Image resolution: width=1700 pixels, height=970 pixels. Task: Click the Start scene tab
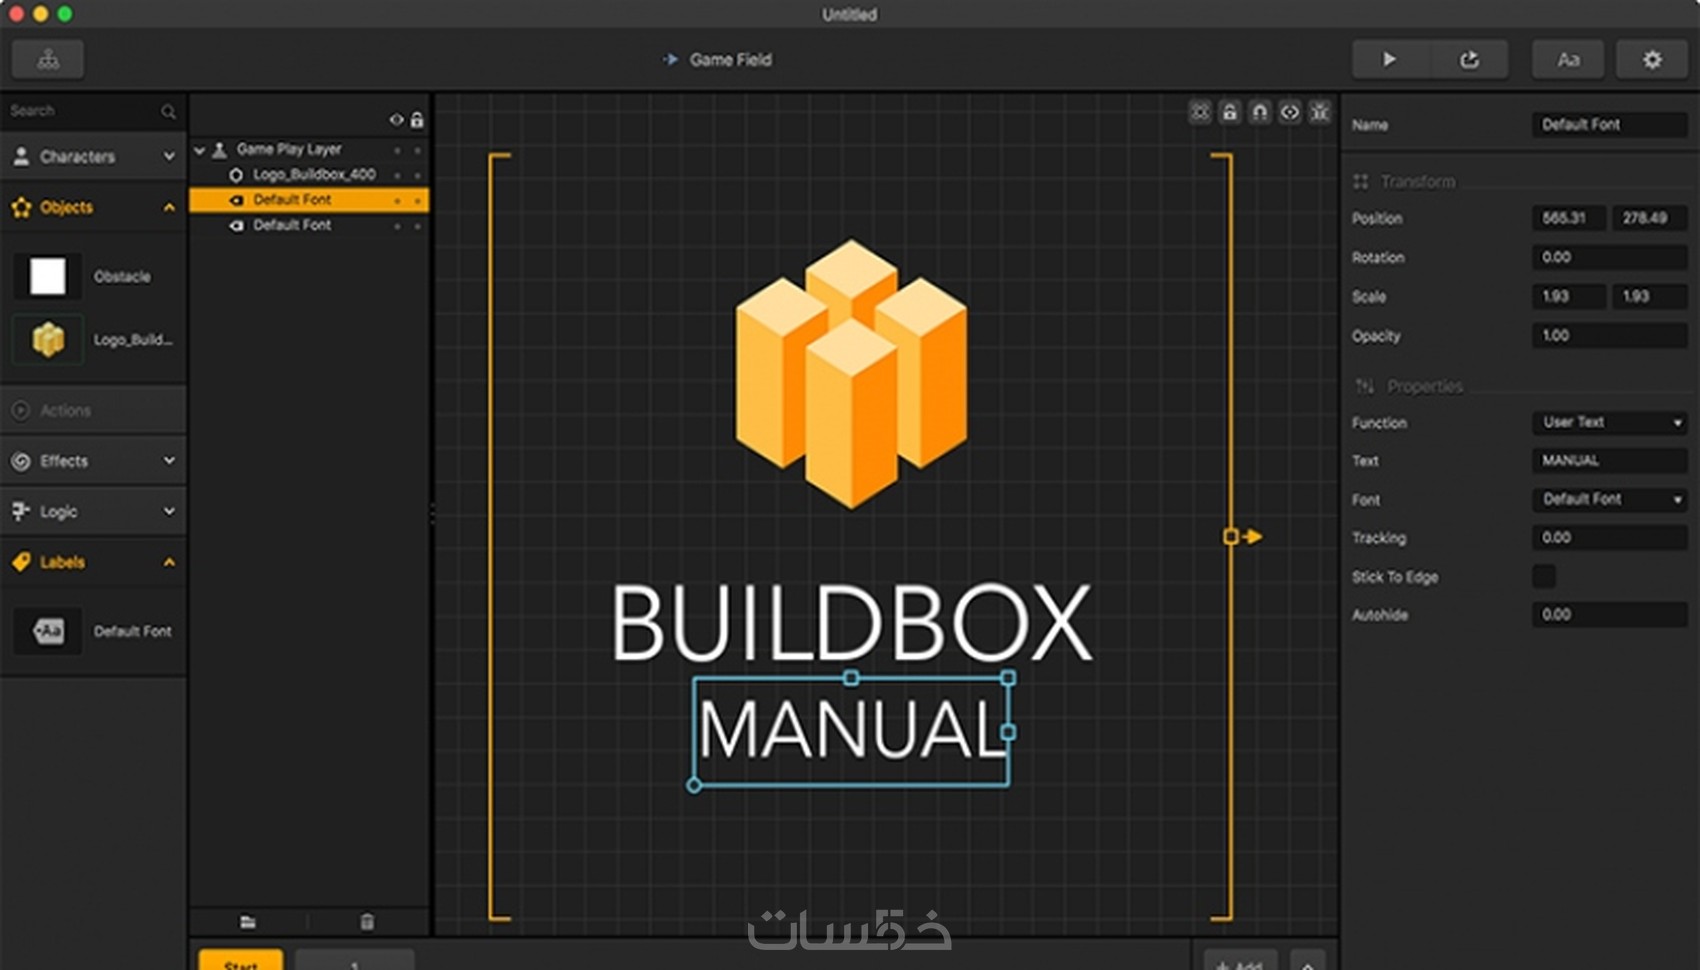pos(241,960)
